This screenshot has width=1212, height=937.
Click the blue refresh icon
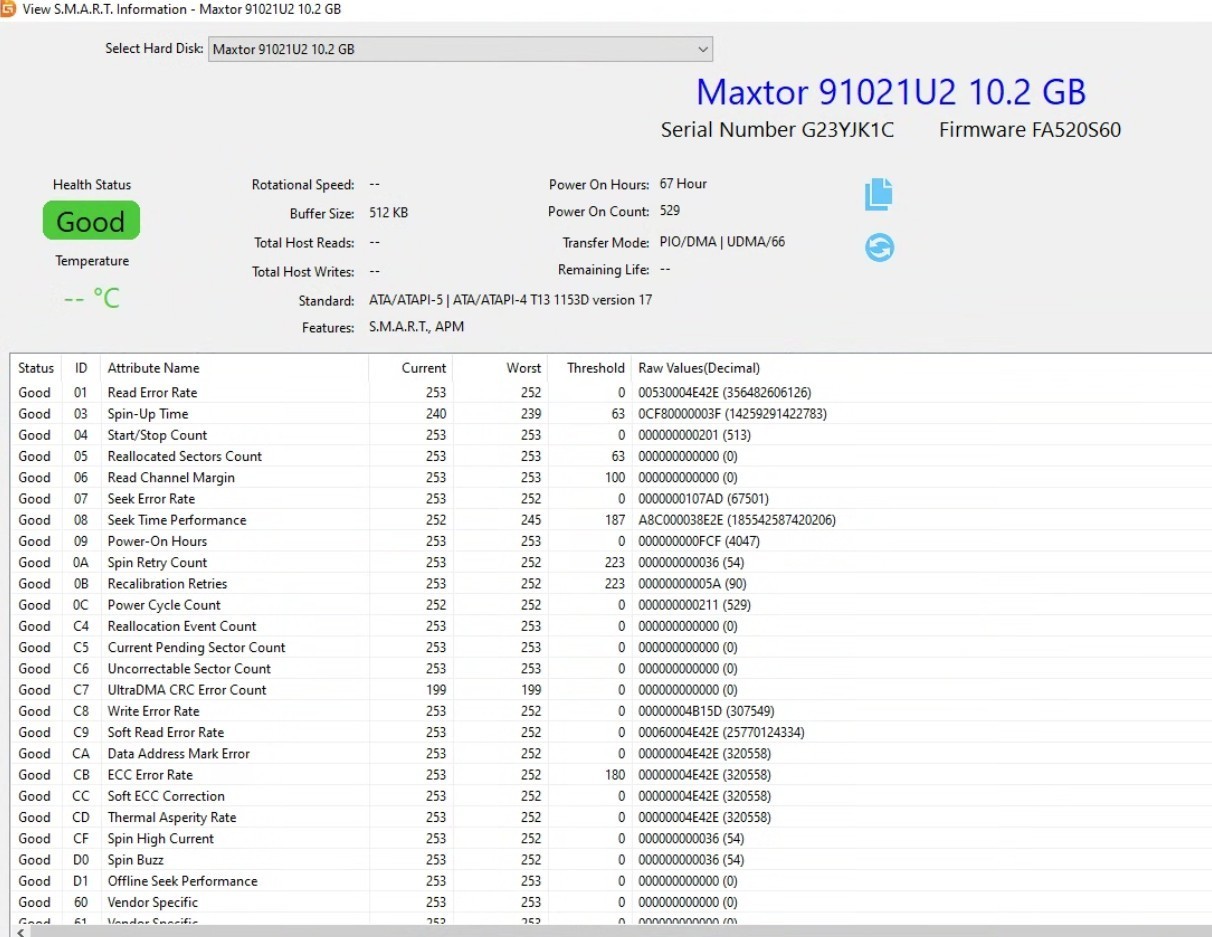pyautogui.click(x=880, y=247)
